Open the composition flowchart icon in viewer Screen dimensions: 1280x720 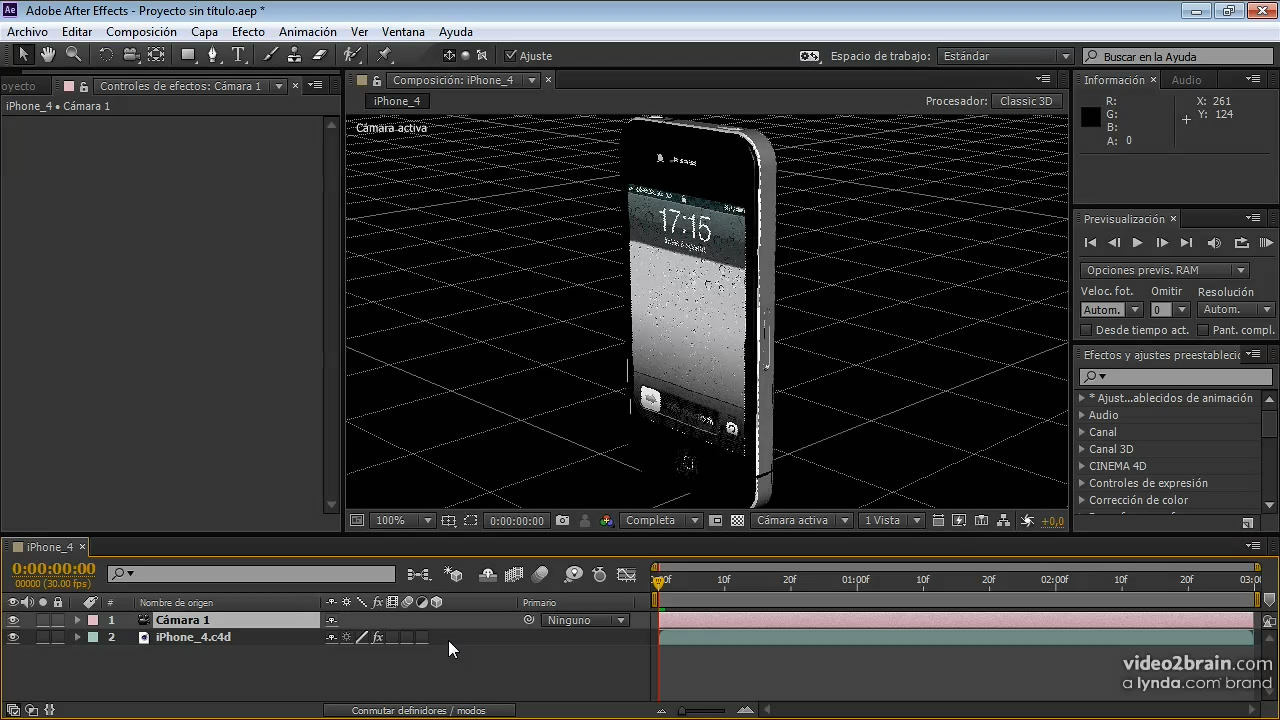pyautogui.click(x=1004, y=521)
